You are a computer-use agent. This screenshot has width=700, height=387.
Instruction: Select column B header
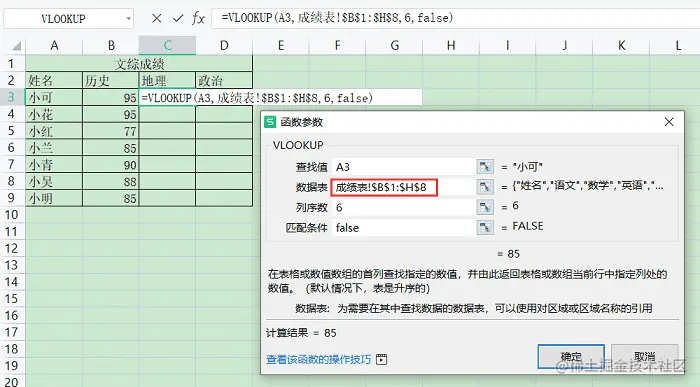tap(111, 45)
